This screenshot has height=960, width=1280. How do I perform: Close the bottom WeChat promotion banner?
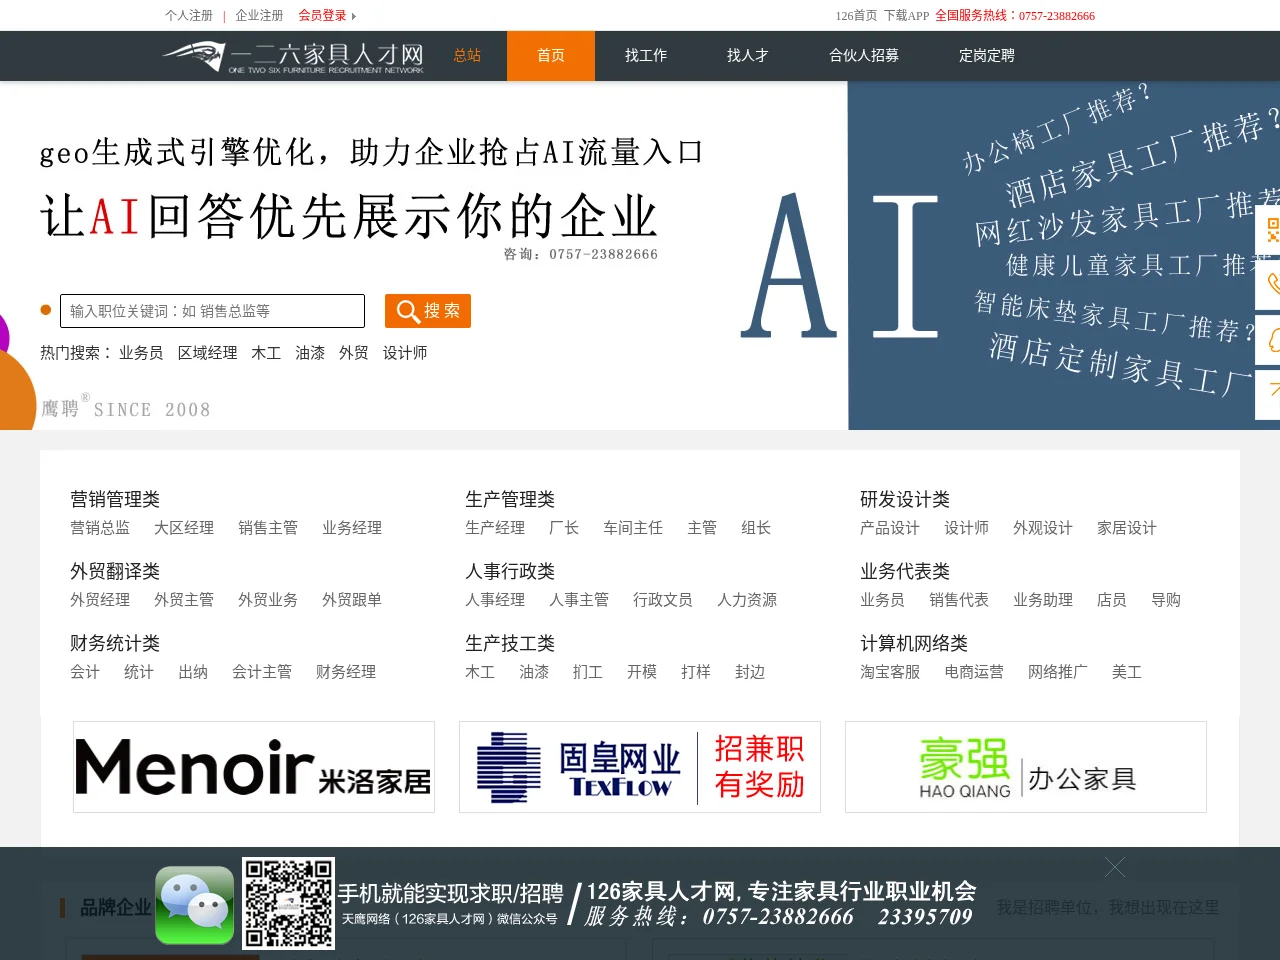1115,867
